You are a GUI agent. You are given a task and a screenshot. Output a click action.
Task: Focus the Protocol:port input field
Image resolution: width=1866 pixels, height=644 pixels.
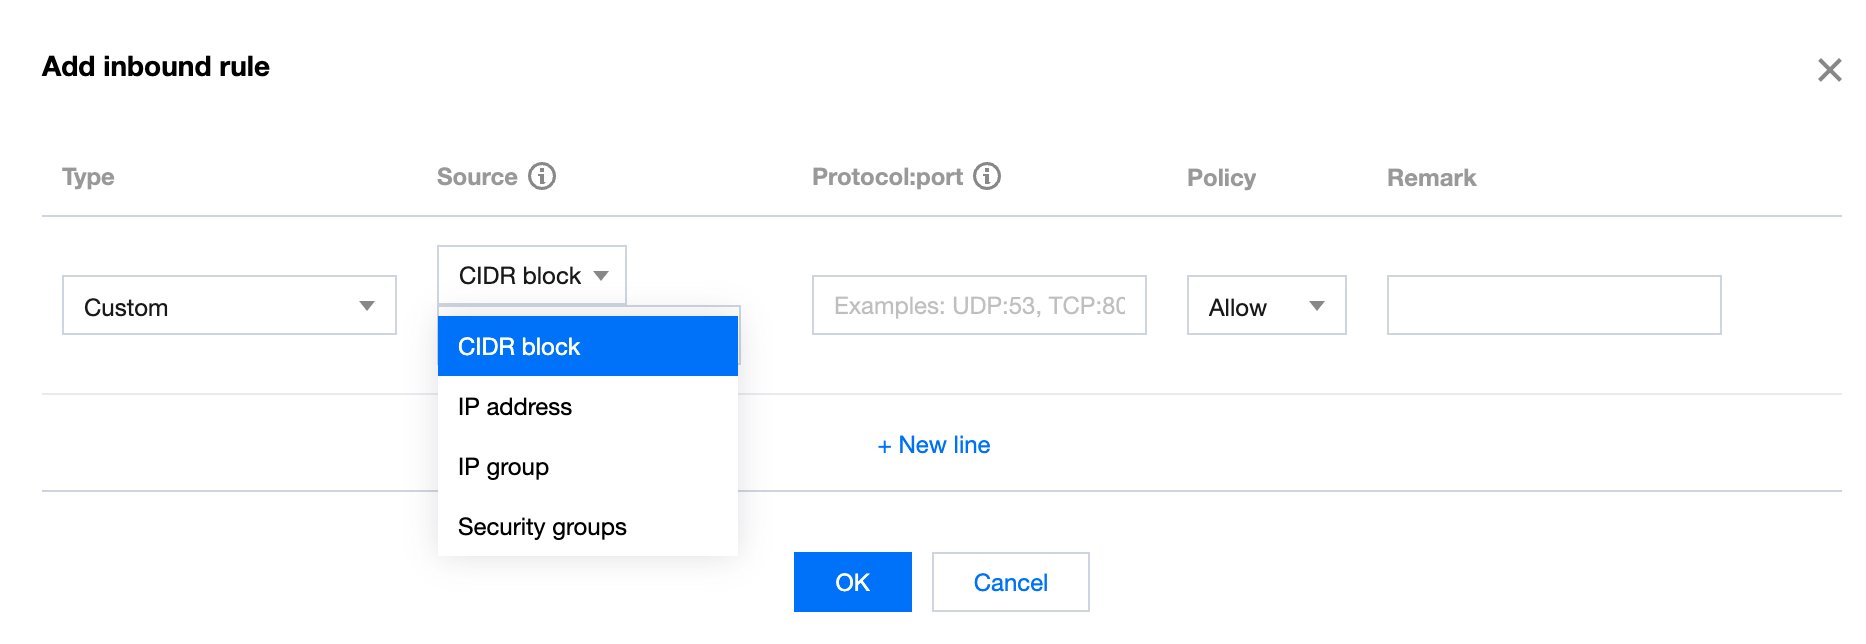coord(978,306)
